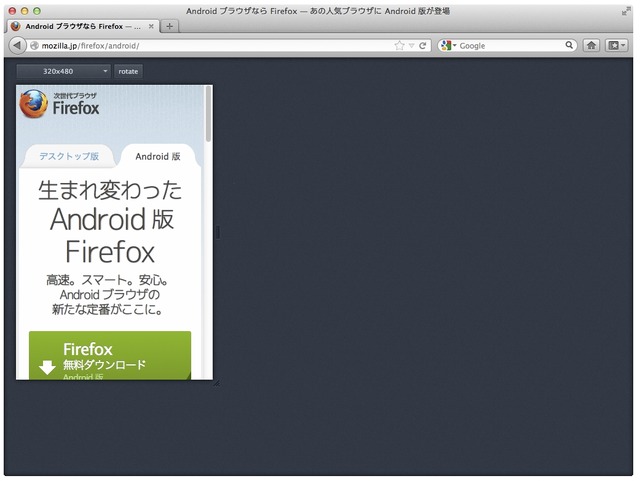Open the bookmarks menu button
Screen dimensions: 640x481
pos(616,45)
